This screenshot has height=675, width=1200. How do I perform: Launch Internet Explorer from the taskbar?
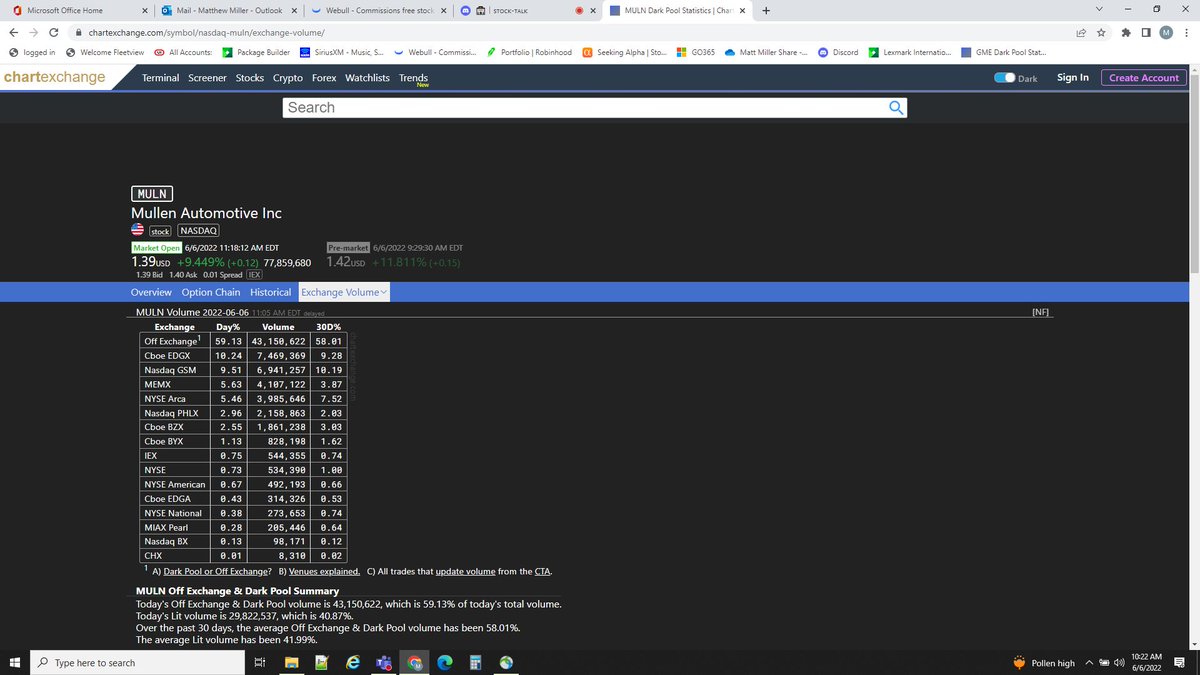pos(352,662)
